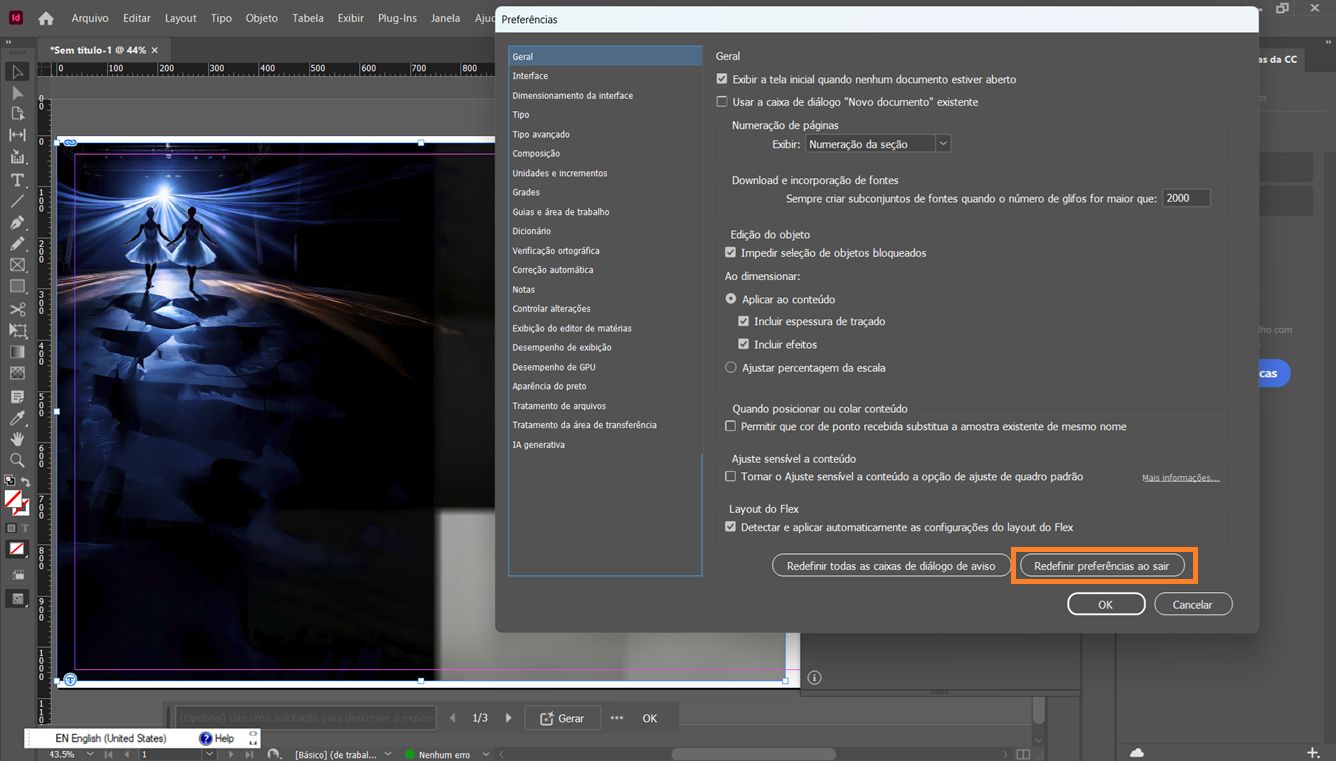Select the Line tool
Image resolution: width=1336 pixels, height=761 pixels.
pyautogui.click(x=17, y=201)
